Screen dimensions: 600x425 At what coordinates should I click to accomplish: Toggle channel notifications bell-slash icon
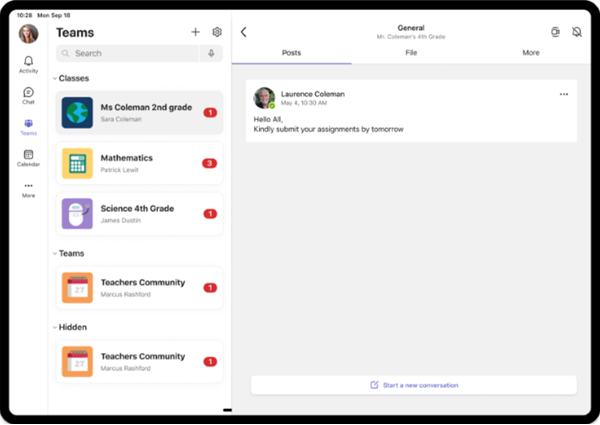[x=577, y=32]
